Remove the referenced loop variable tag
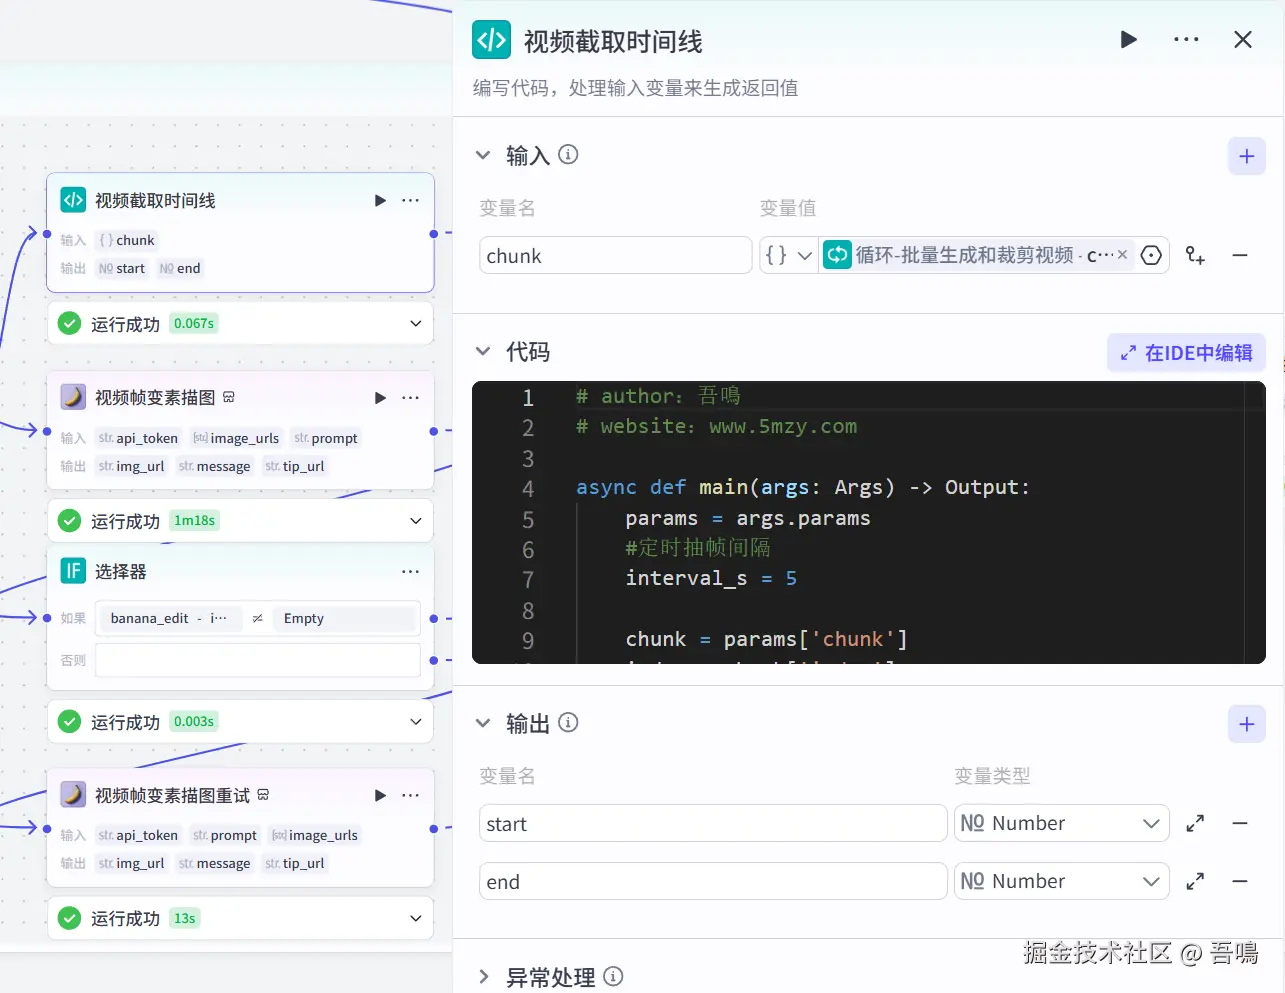 click(x=1122, y=255)
